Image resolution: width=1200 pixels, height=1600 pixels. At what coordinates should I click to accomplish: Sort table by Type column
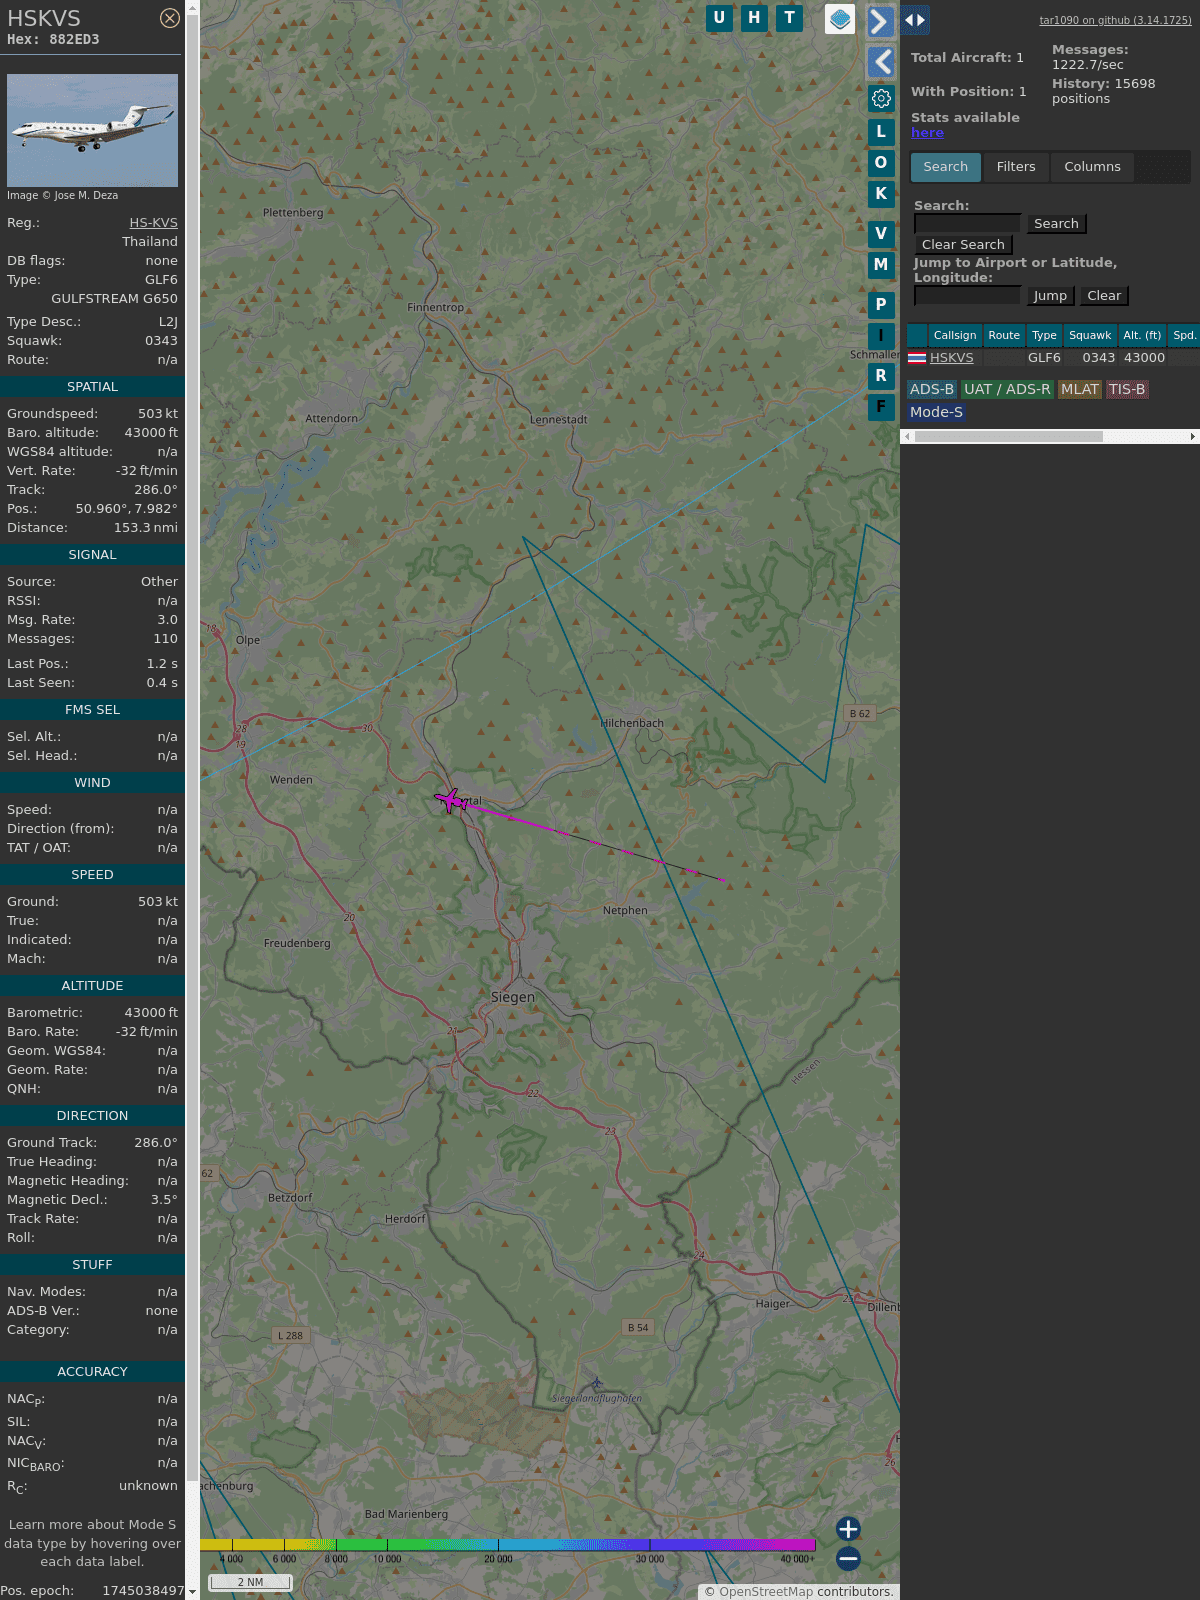[1044, 335]
